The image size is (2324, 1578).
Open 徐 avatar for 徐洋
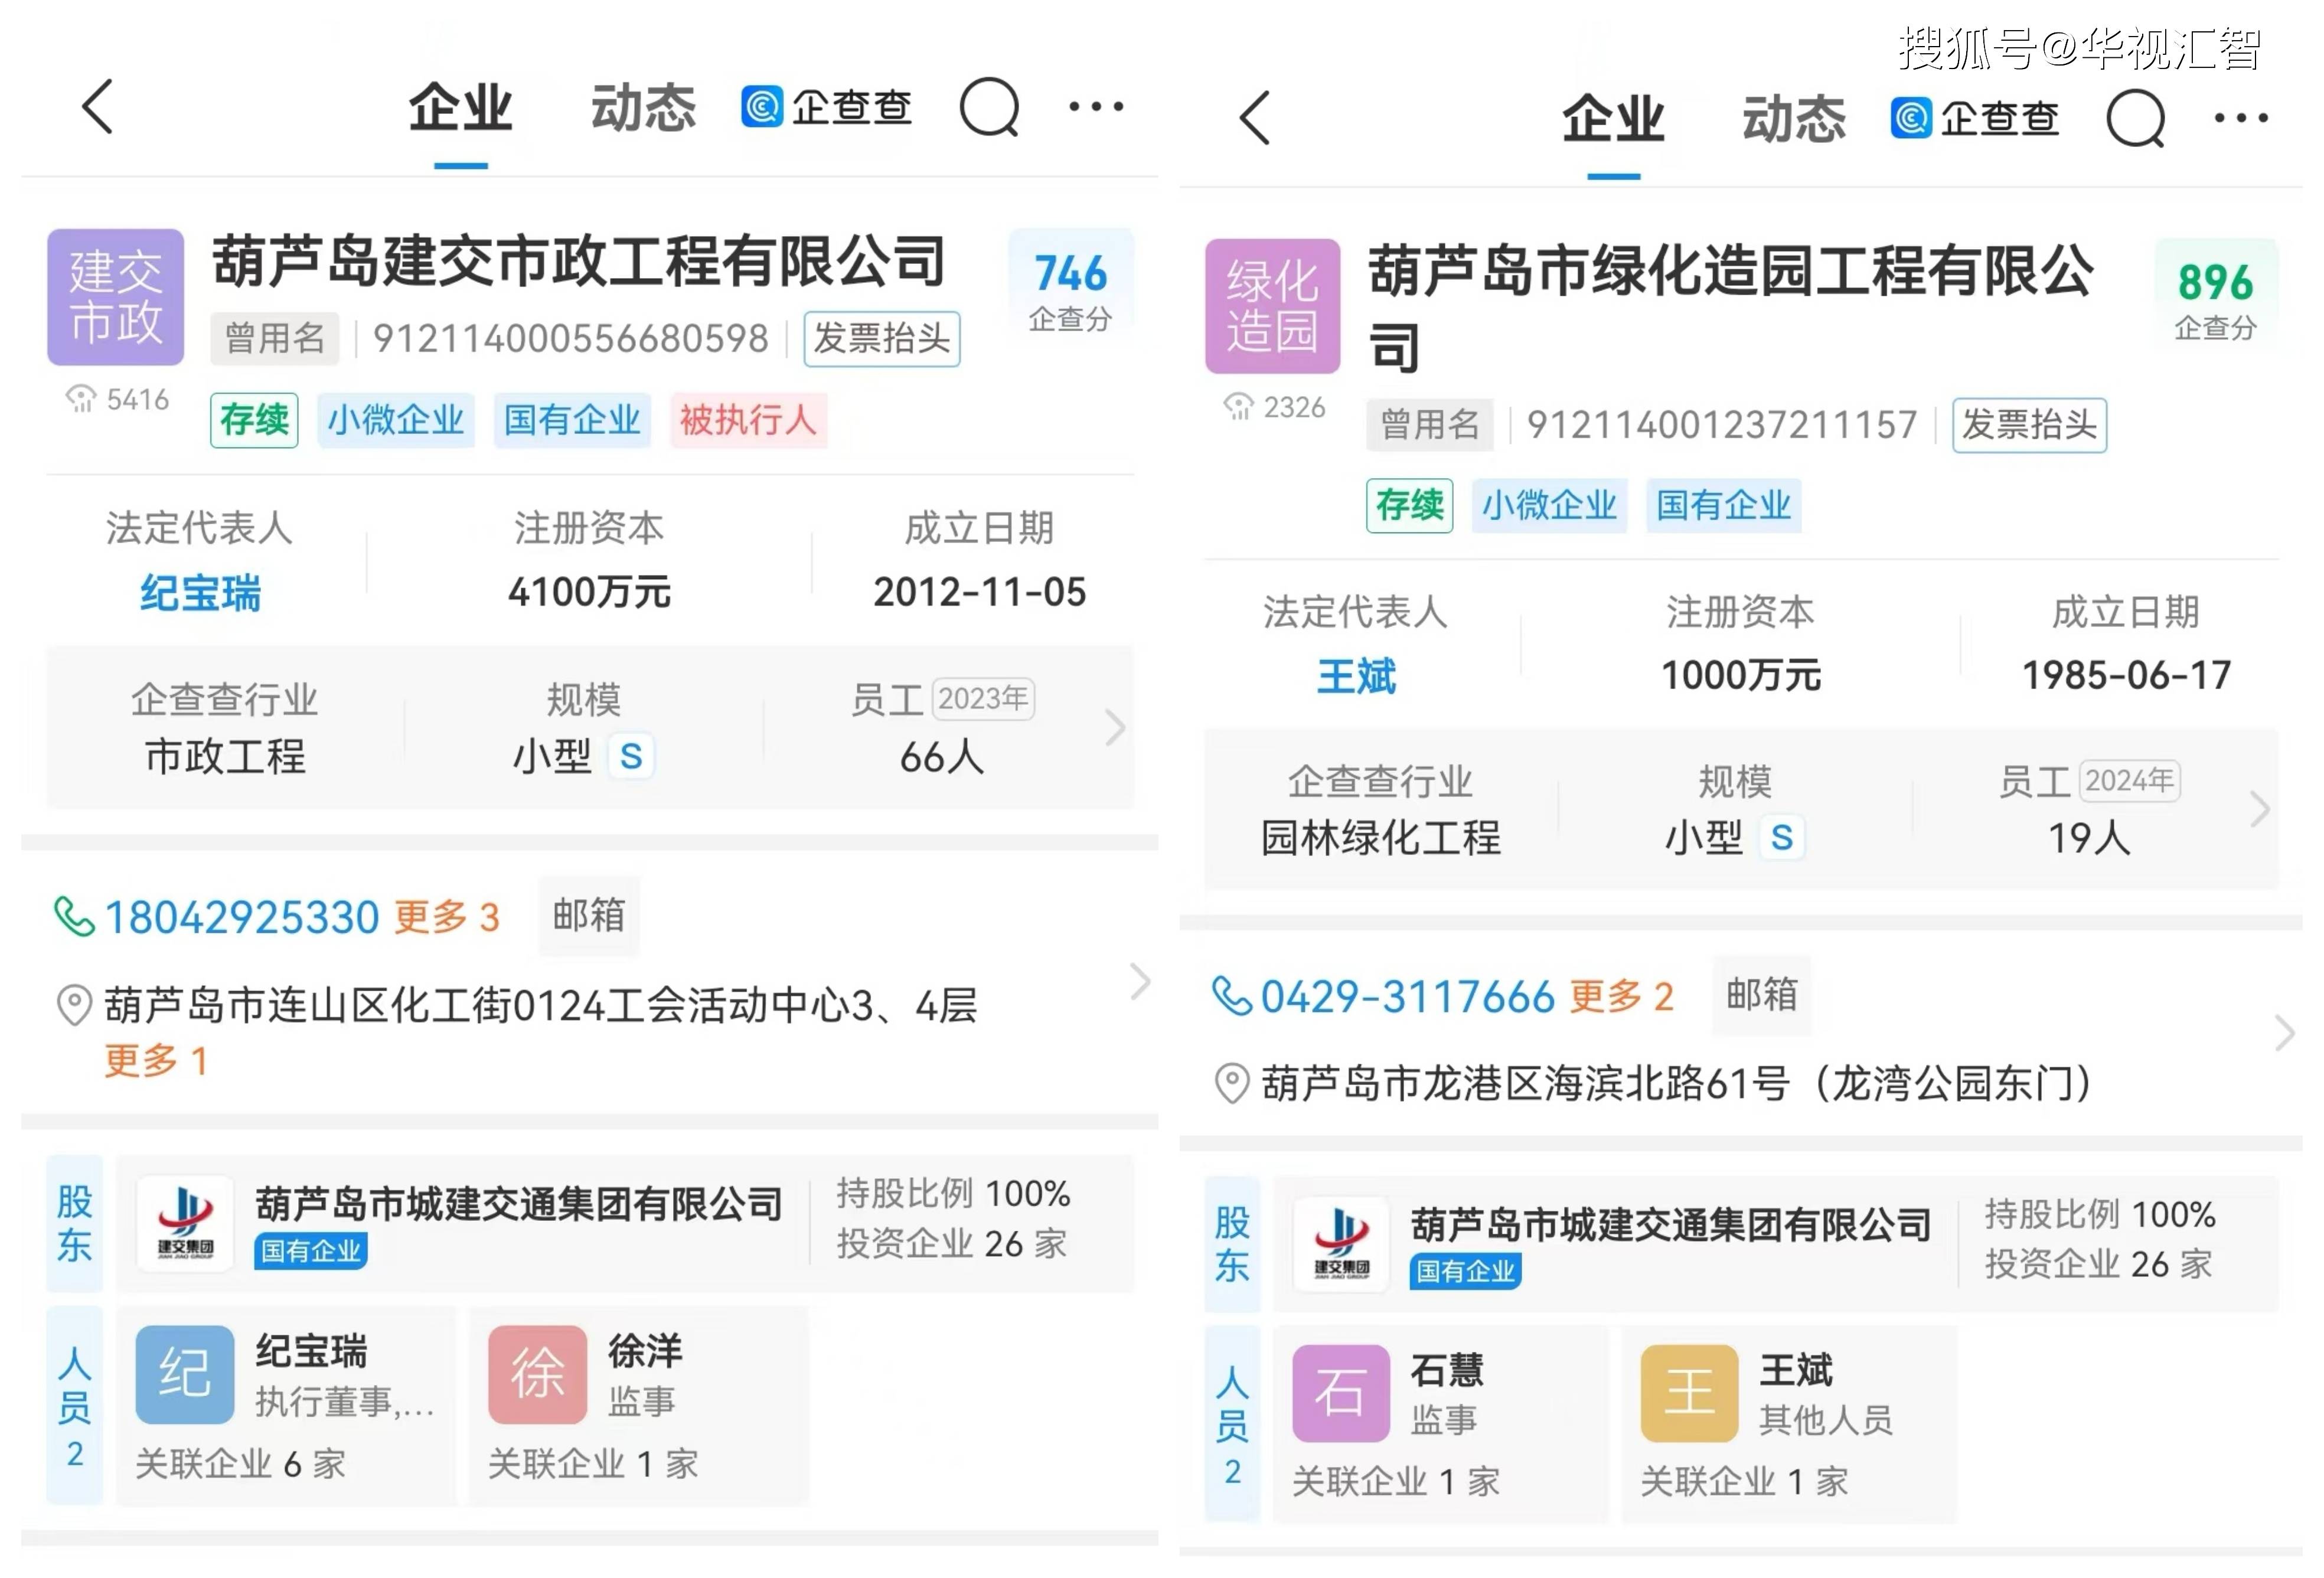point(537,1374)
